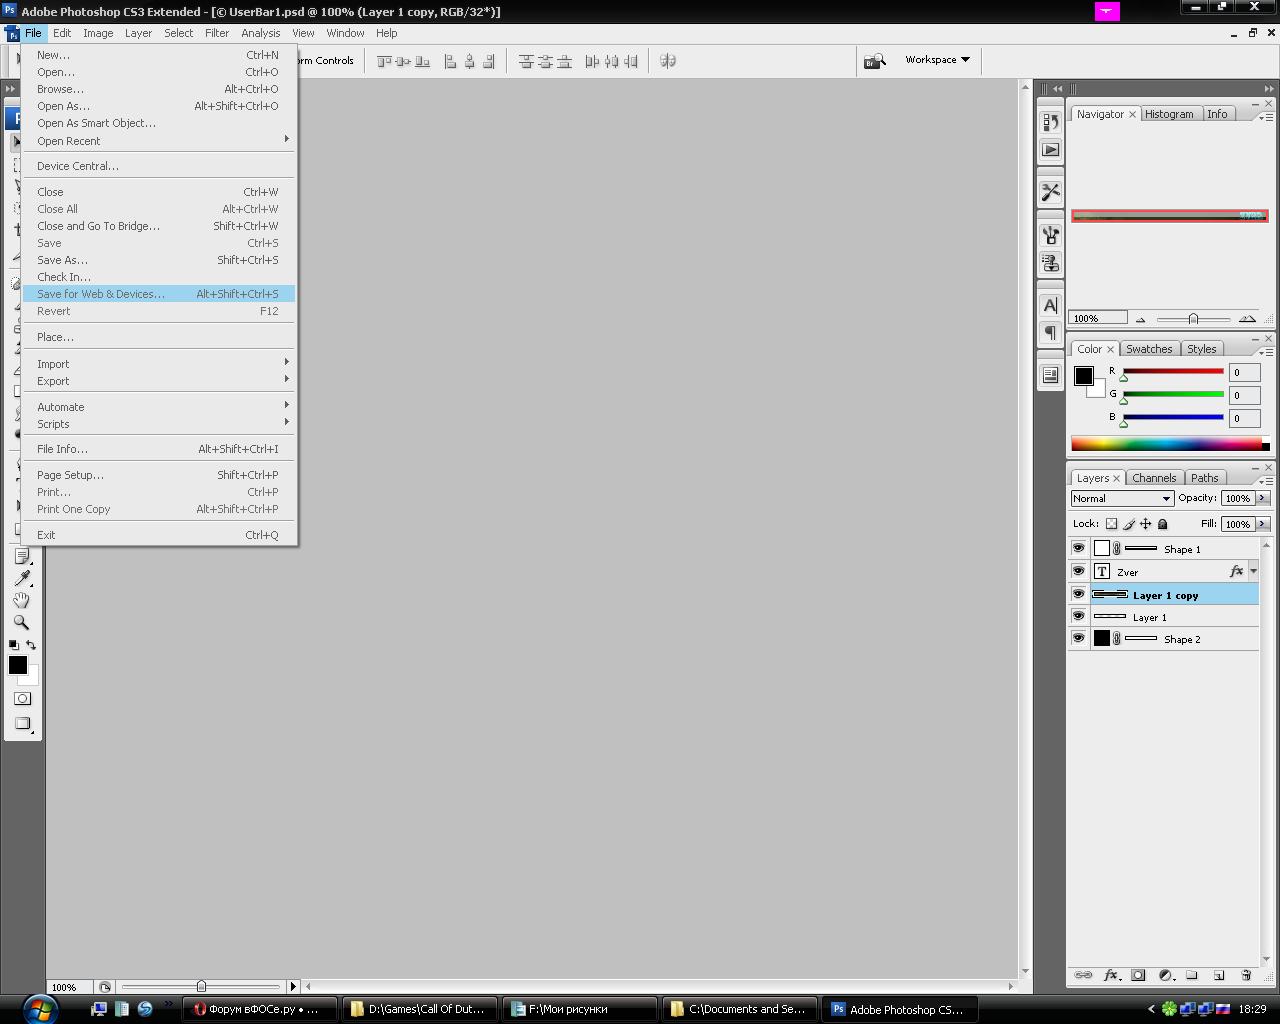Open the Character panel icon
Viewport: 1280px width, 1024px height.
[x=1050, y=305]
